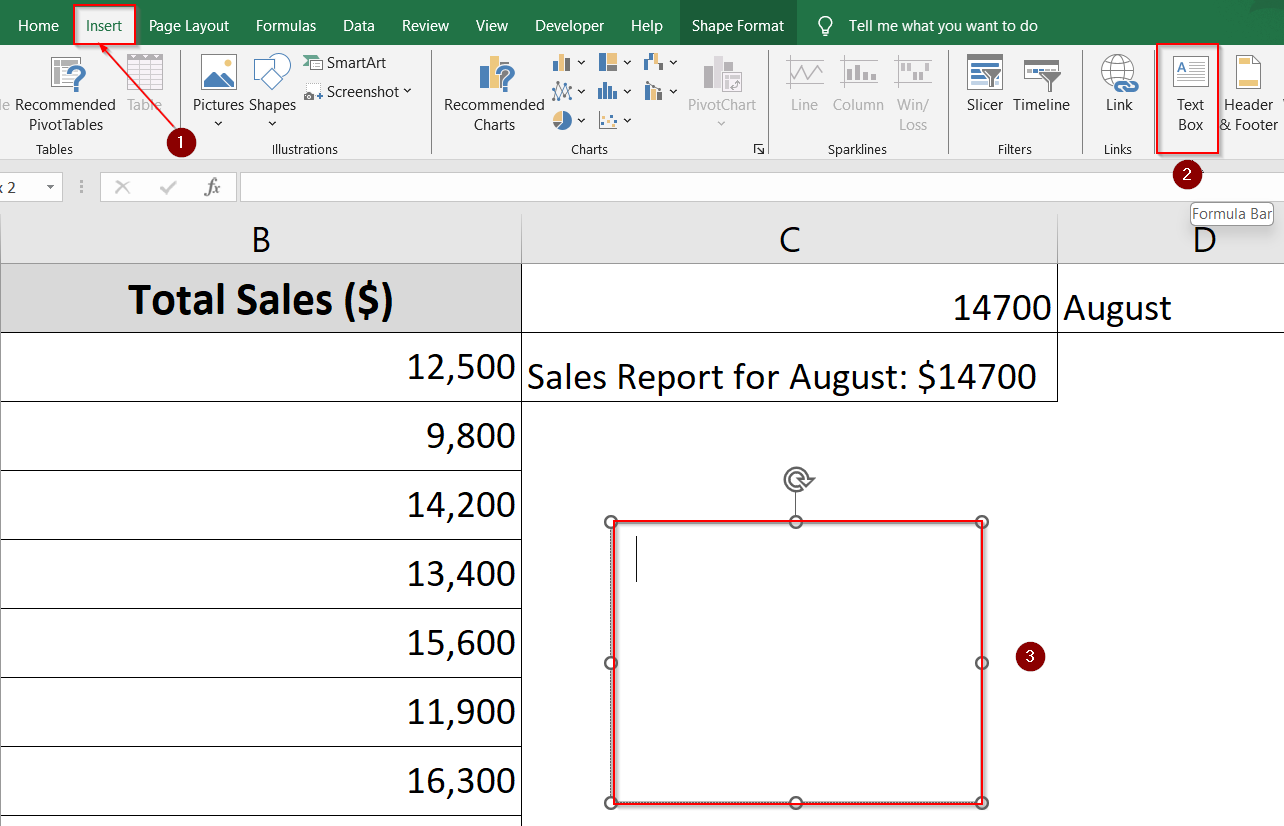
Task: Switch to the Insert tab
Action: [x=104, y=25]
